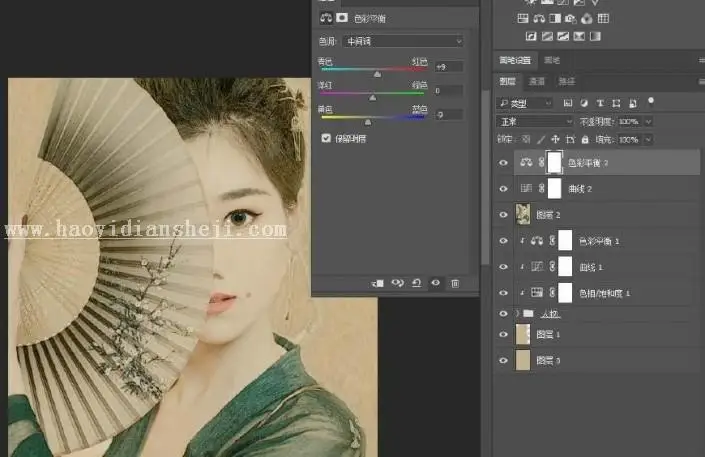705x457 pixels.
Task: Add Channel Mixer adjustment icon
Action: [587, 18]
